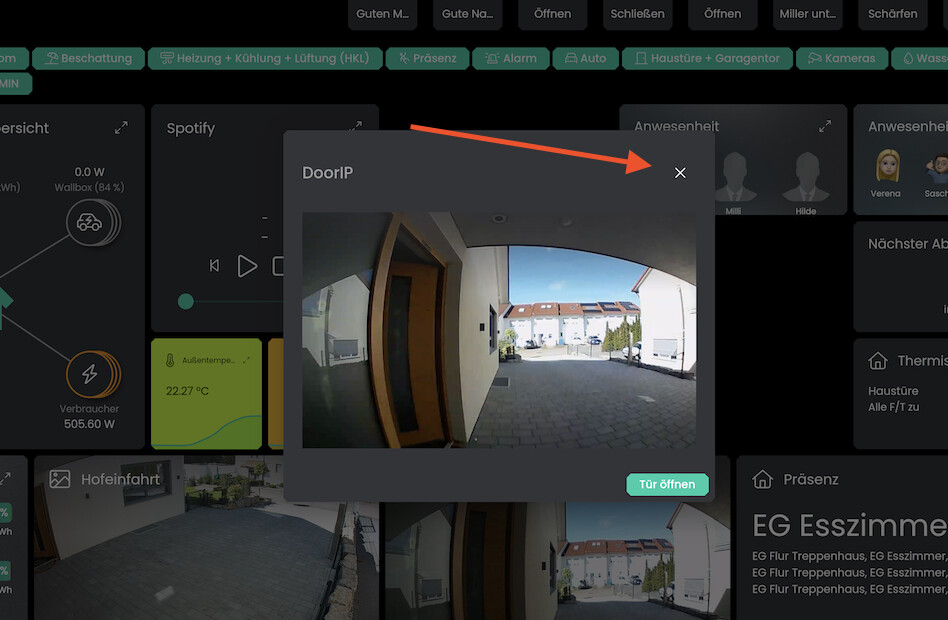Expand the Außentemperatur tile

[x=246, y=360]
